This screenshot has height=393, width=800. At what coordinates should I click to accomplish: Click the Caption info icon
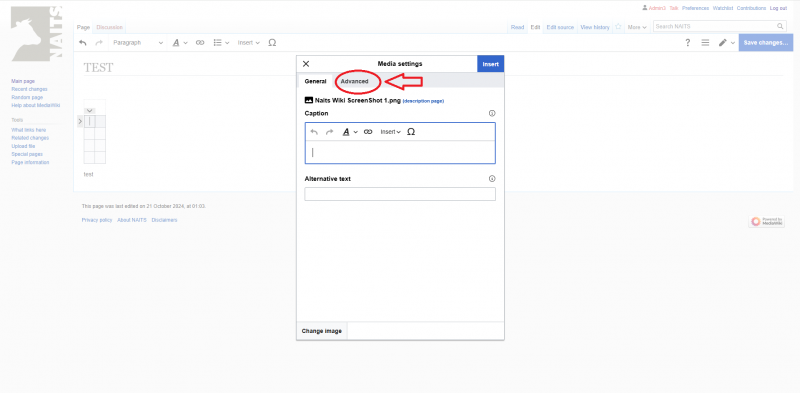tap(492, 113)
